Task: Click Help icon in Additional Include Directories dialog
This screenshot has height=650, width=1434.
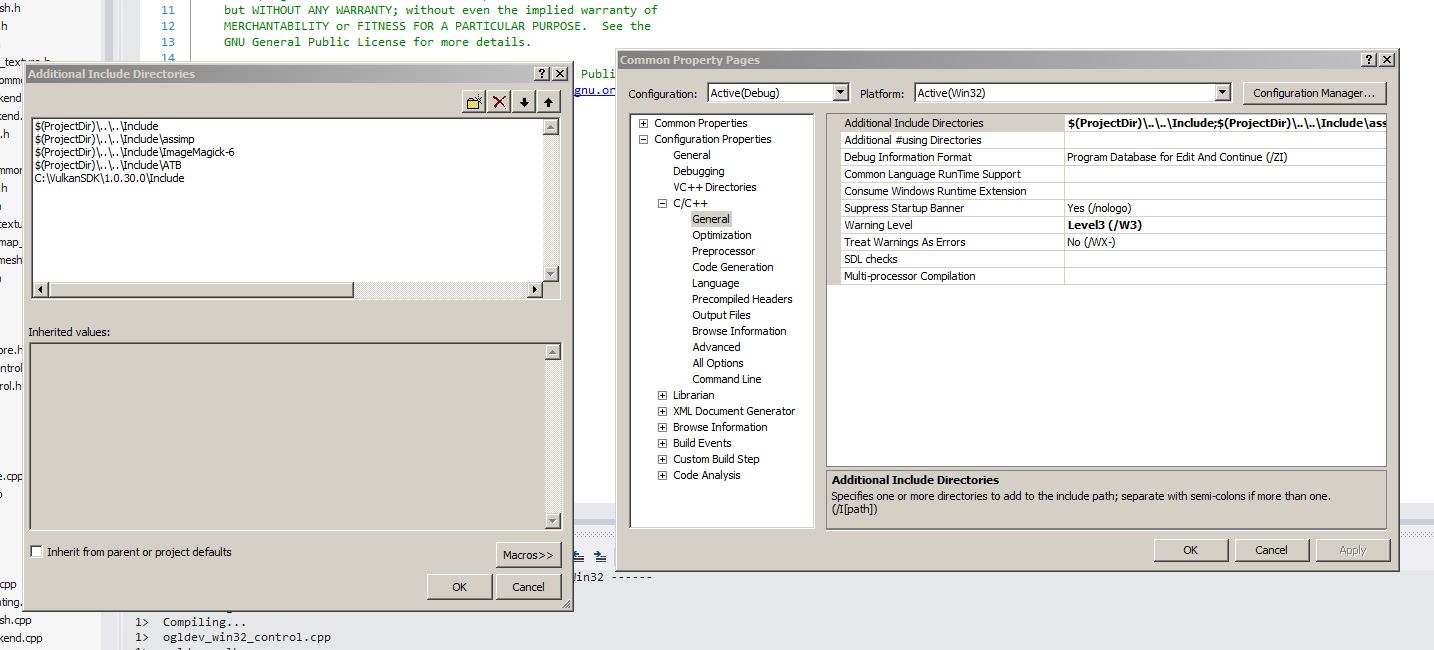Action: (x=541, y=74)
